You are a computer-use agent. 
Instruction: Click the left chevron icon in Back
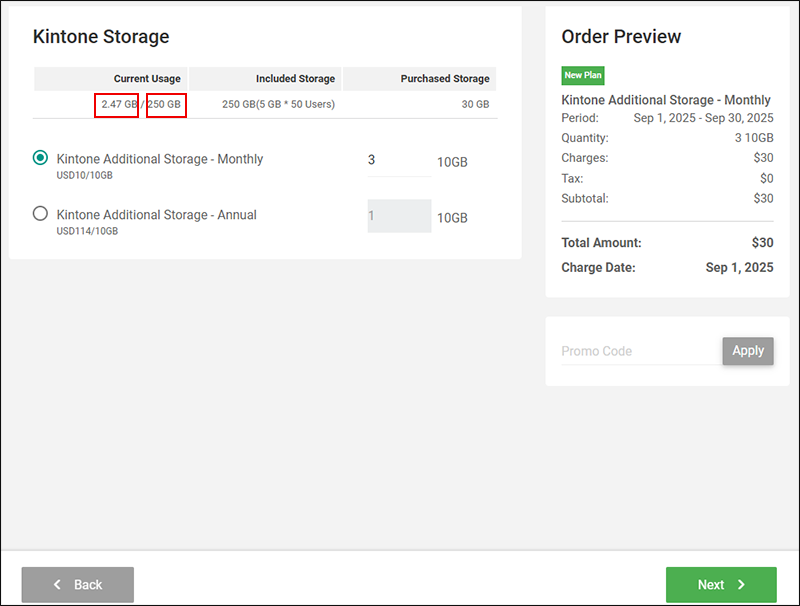click(x=58, y=584)
